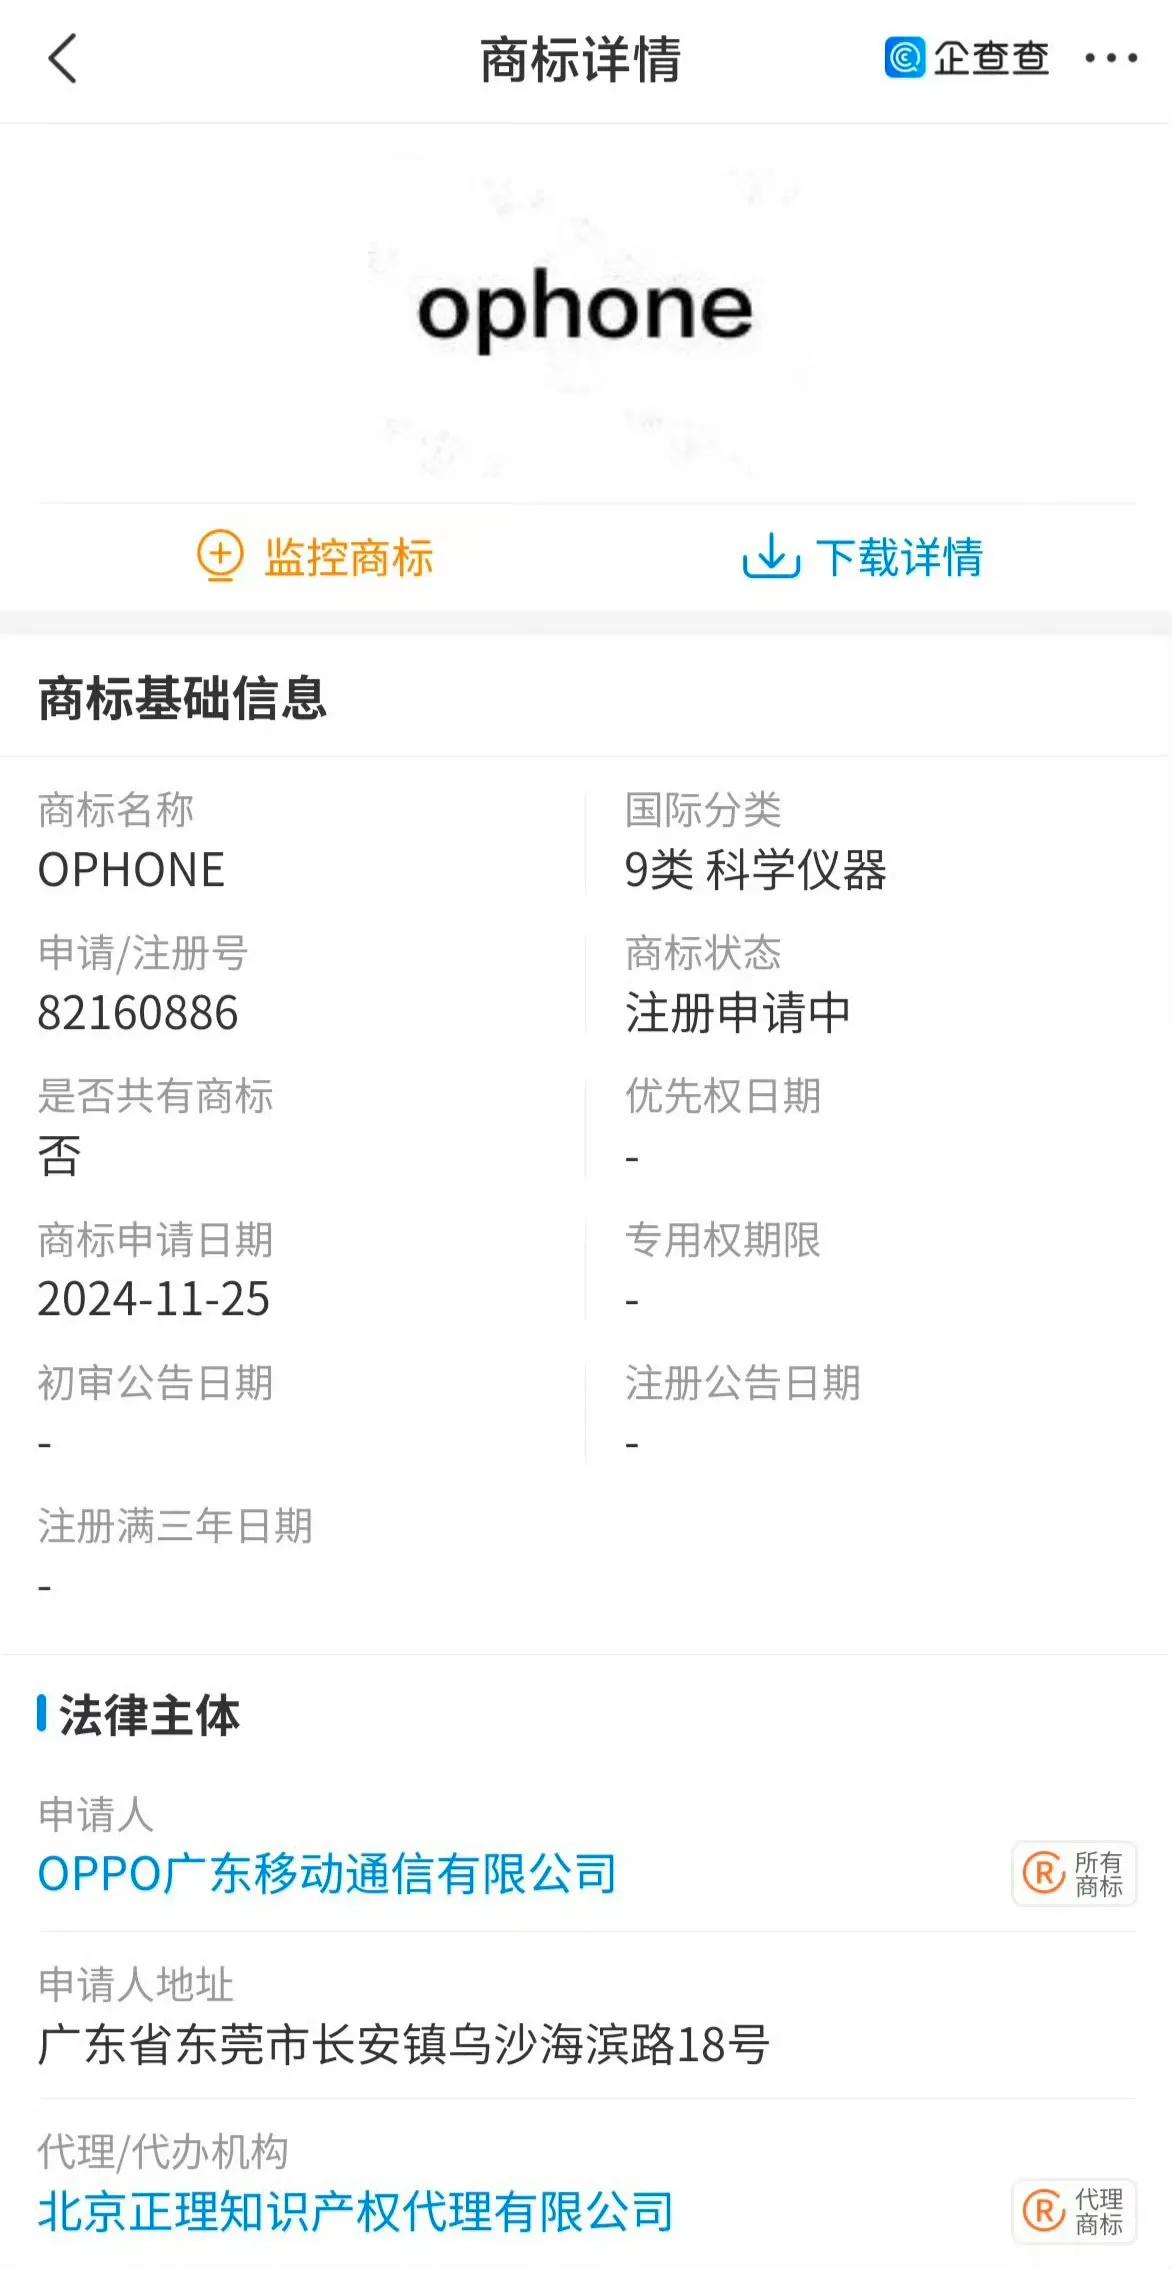Select the 商标详情 page title

[x=581, y=59]
